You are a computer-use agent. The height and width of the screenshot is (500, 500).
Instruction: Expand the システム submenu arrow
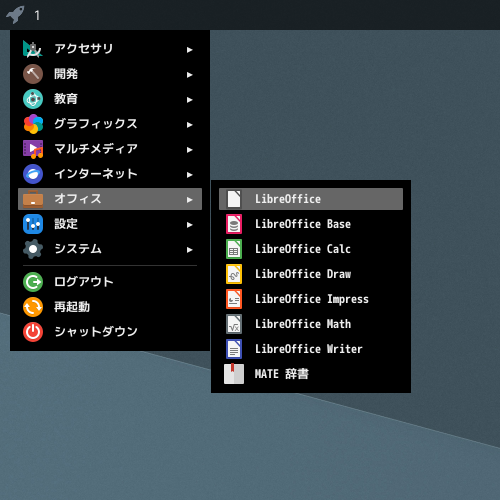click(x=190, y=250)
